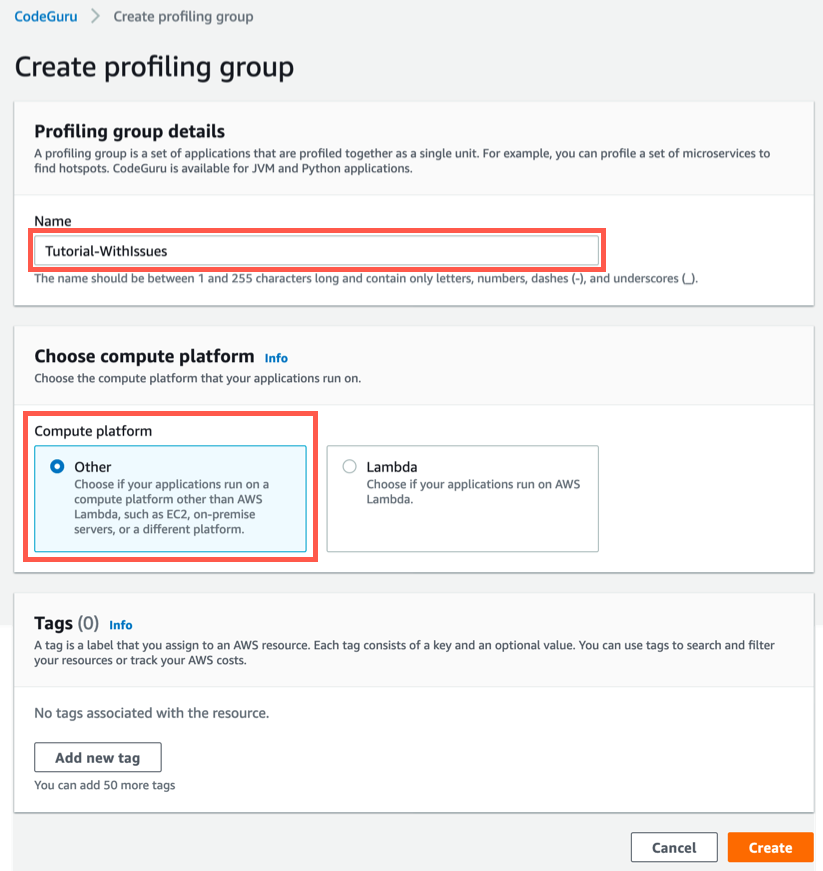Click the Create profiling group breadcrumb entry
Screen dimensions: 823x871
click(x=183, y=16)
